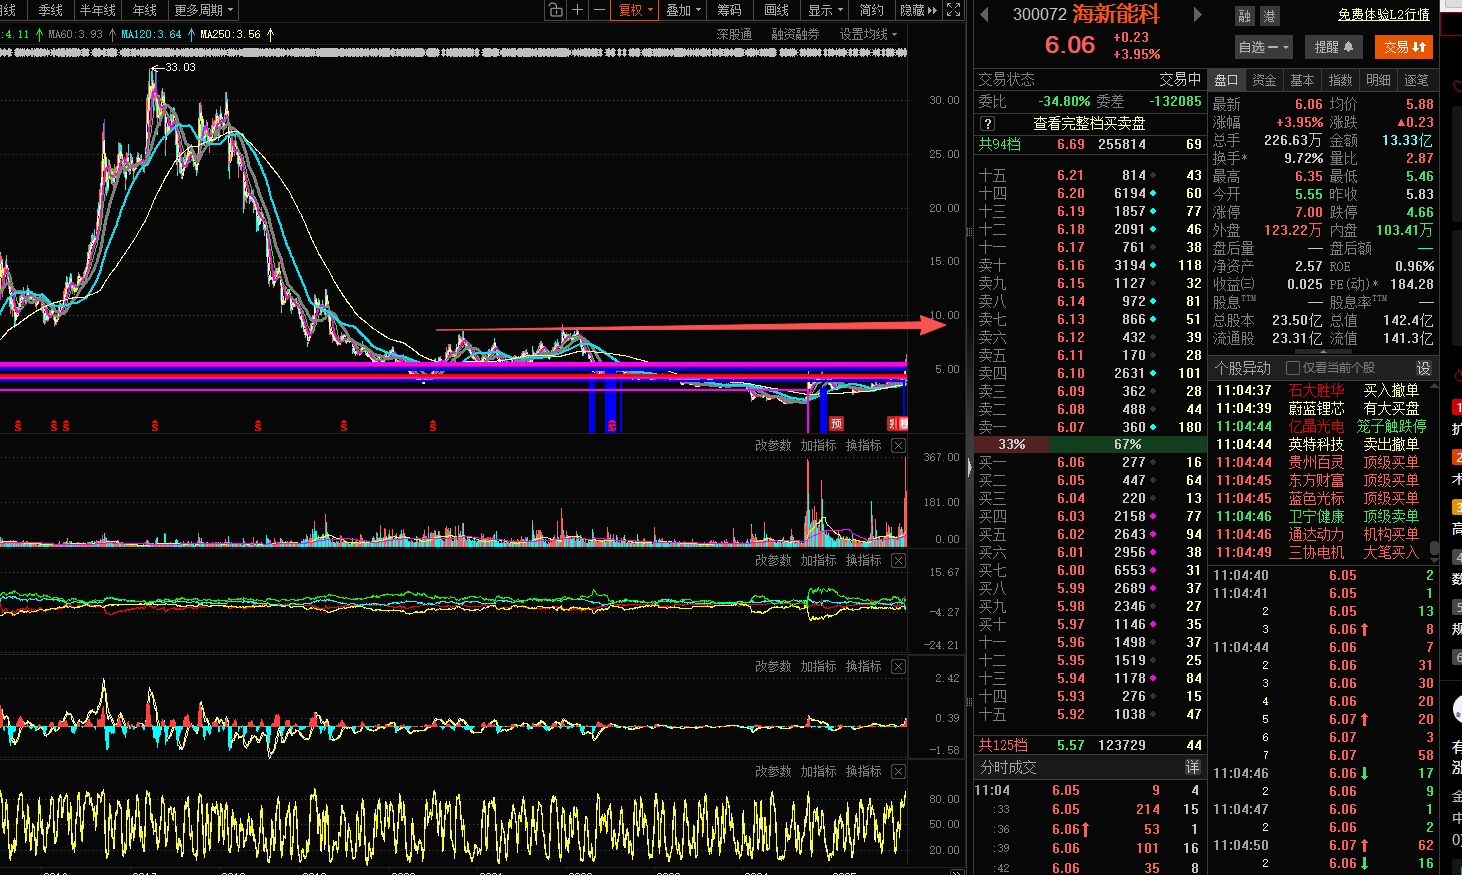Click the 隐藏 double-arrow hide button
The width and height of the screenshot is (1462, 875).
click(x=919, y=10)
